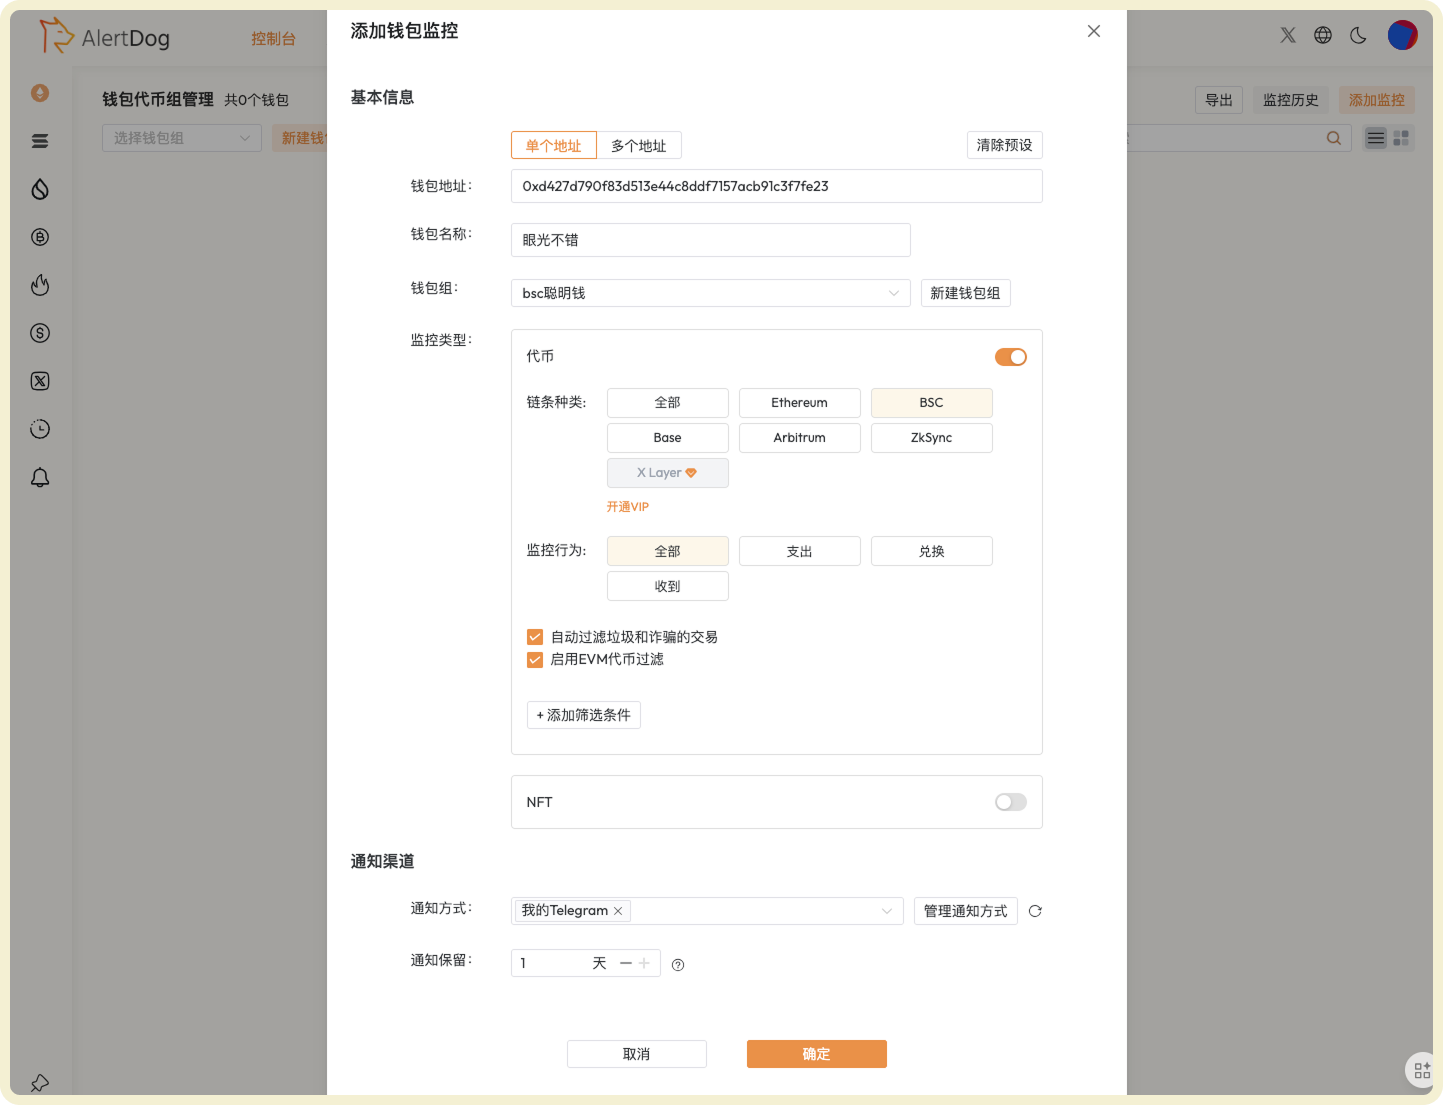
Task: Click the pin icon at sidebar bottom
Action: tap(40, 1083)
